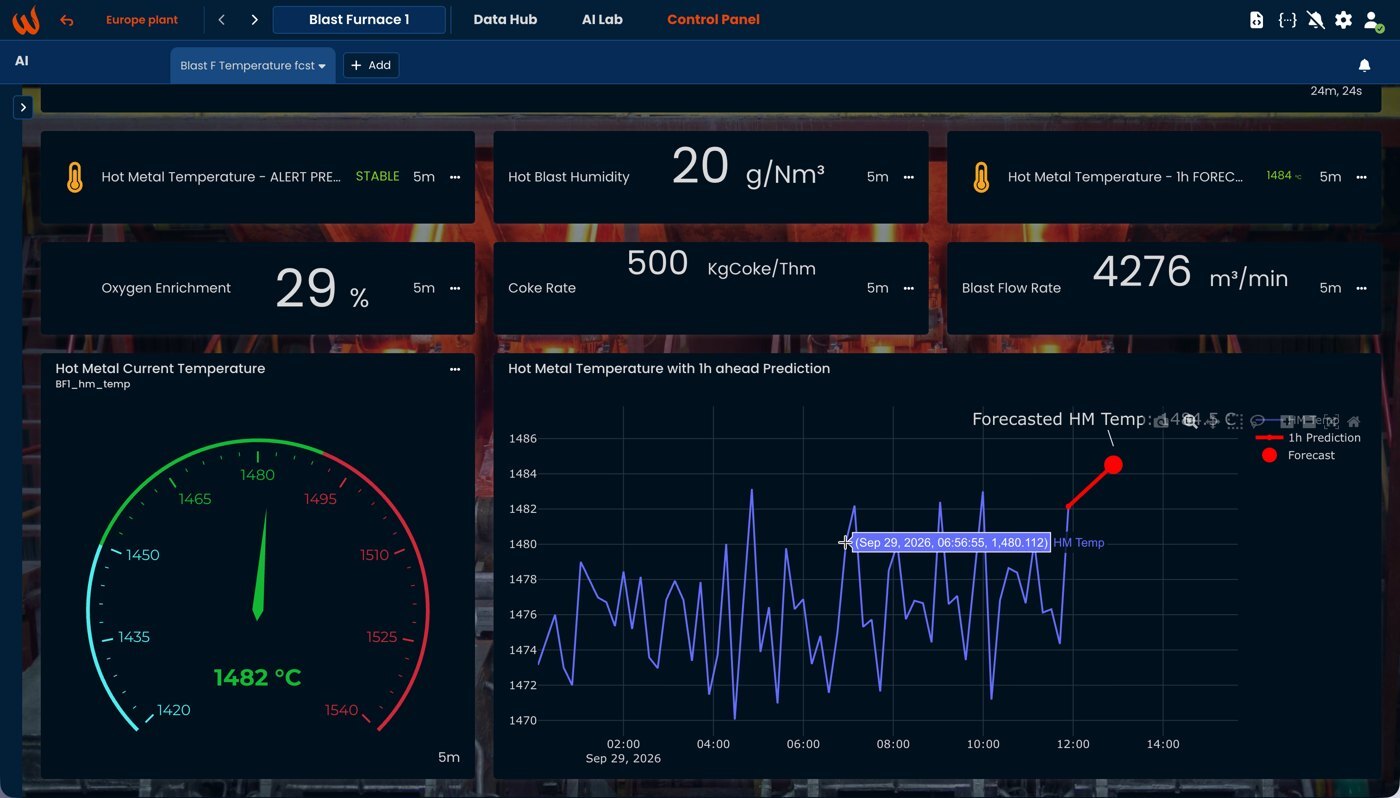
Task: Expand the left sidebar chevron
Action: pos(23,107)
